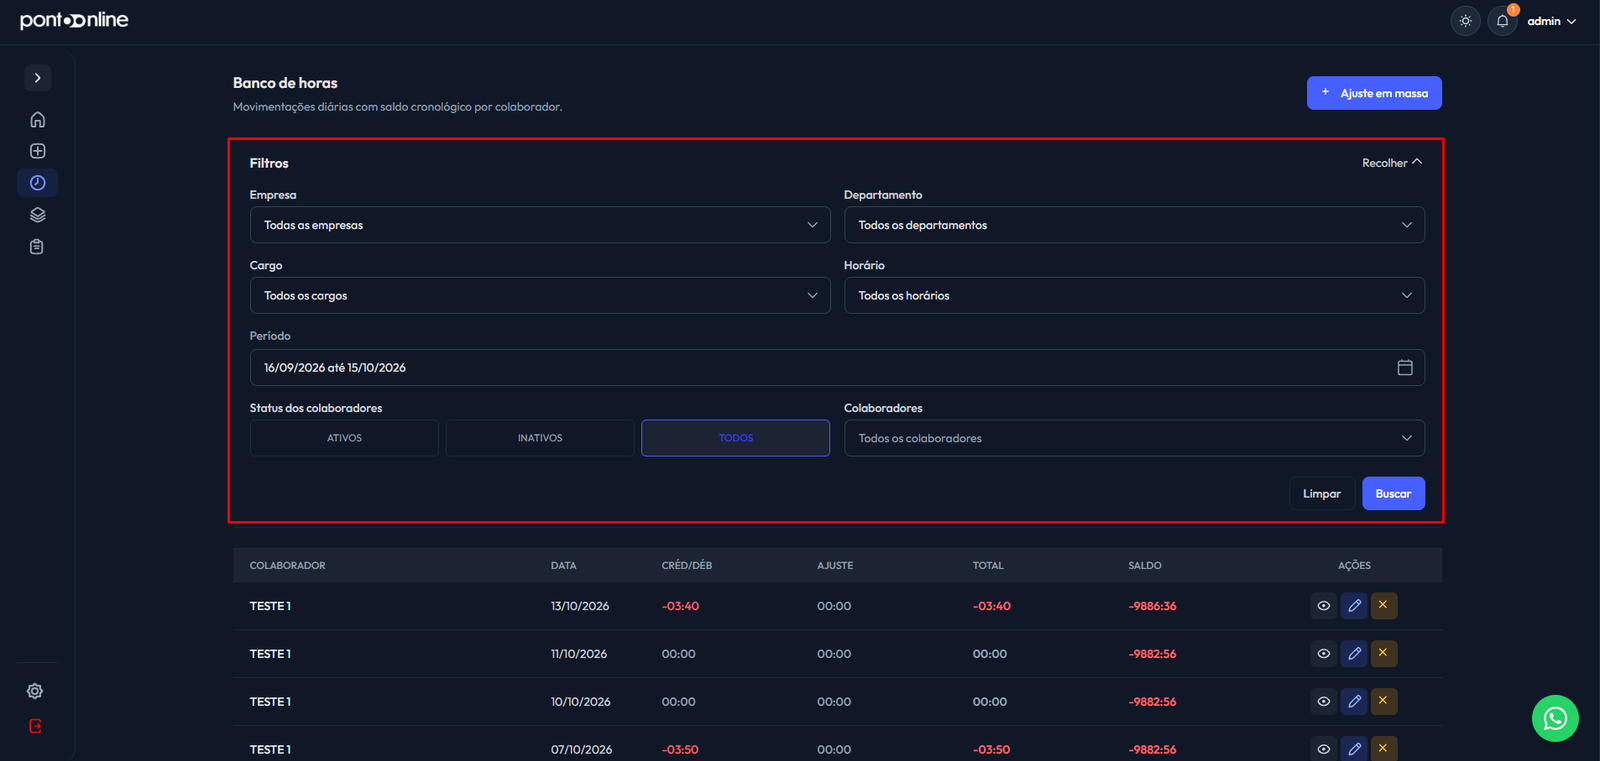Viewport: 1600px width, 761px height.
Task: Select the ATIVOS status option
Action: click(x=344, y=438)
